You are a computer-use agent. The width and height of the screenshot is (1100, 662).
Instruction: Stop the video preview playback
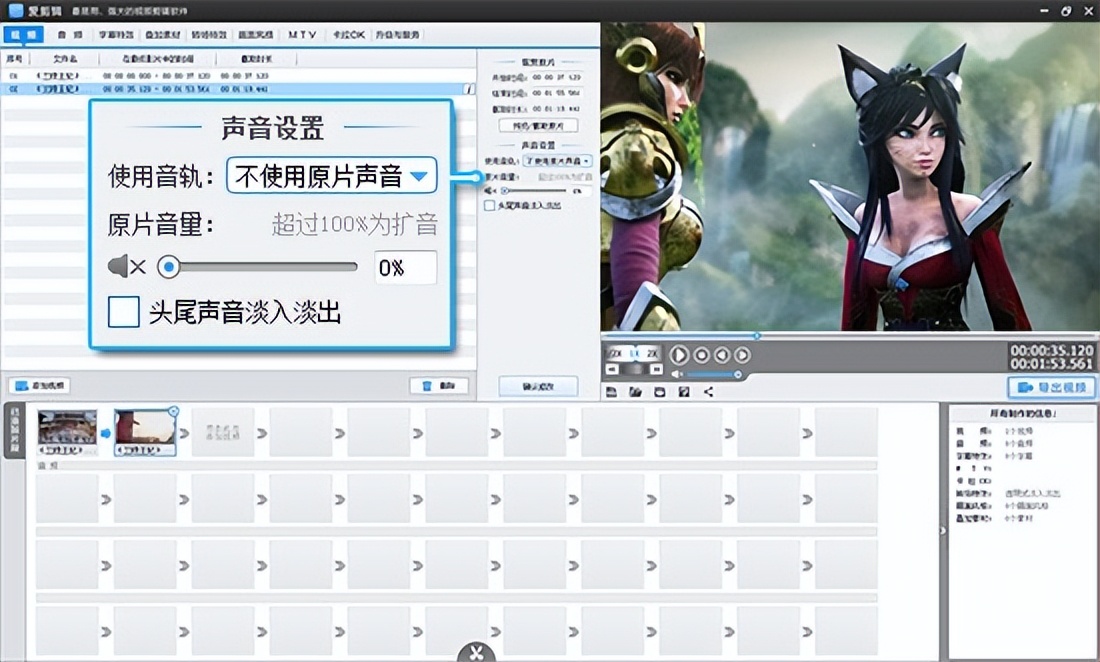pyautogui.click(x=701, y=356)
